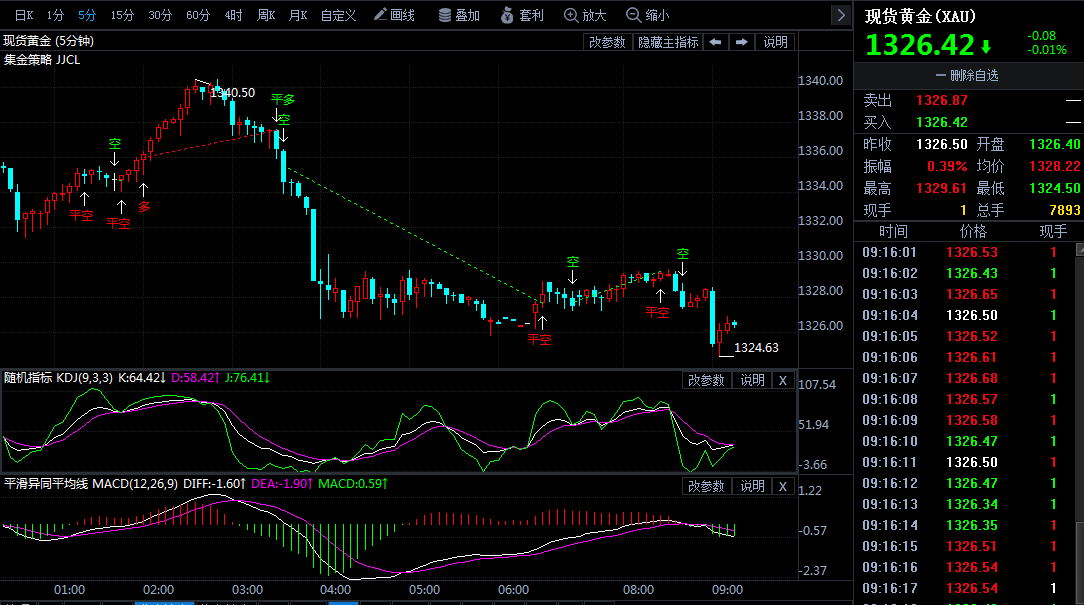
Task: Open main chart's 改参数 parameter settings
Action: click(x=607, y=42)
